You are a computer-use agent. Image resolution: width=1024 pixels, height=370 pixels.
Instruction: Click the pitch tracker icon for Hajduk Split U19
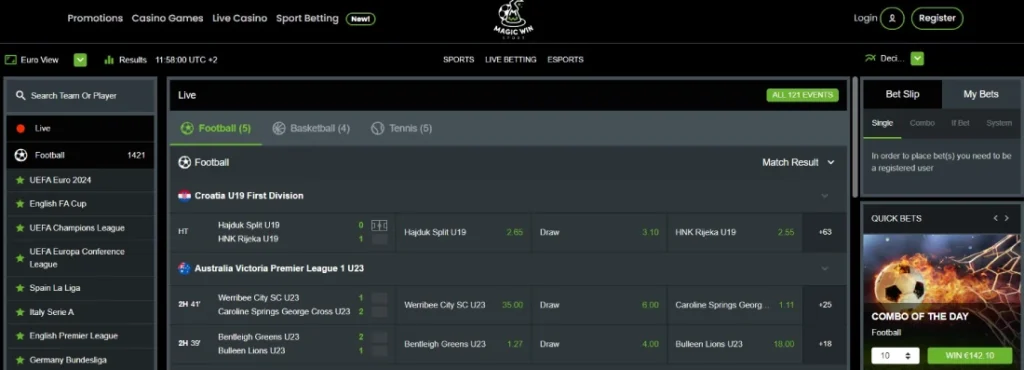[379, 225]
